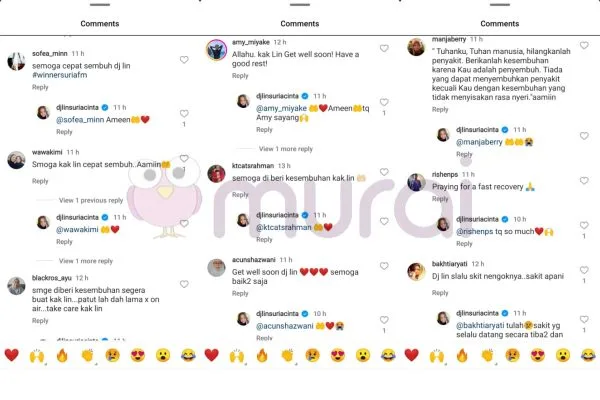
Task: Reply to acunshazwani's get well comment
Action: point(240,294)
